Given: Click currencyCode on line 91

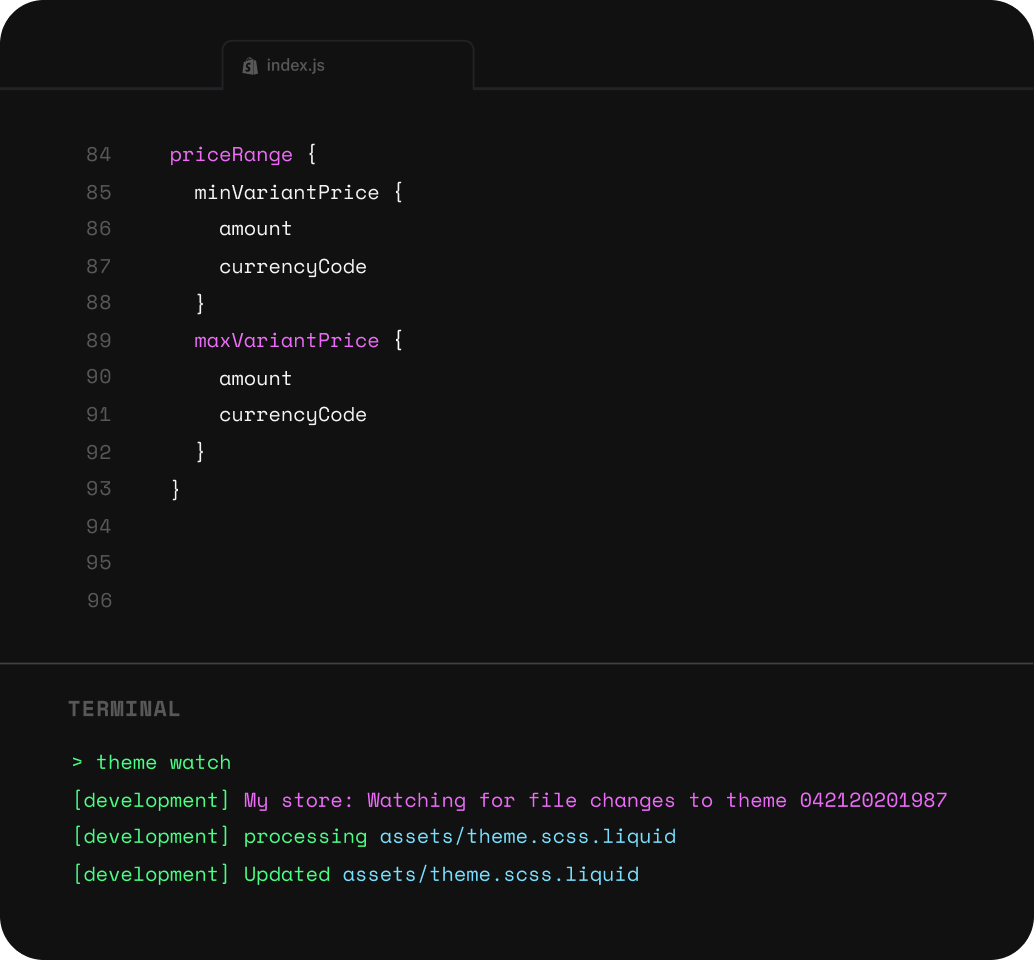Looking at the screenshot, I should (293, 415).
